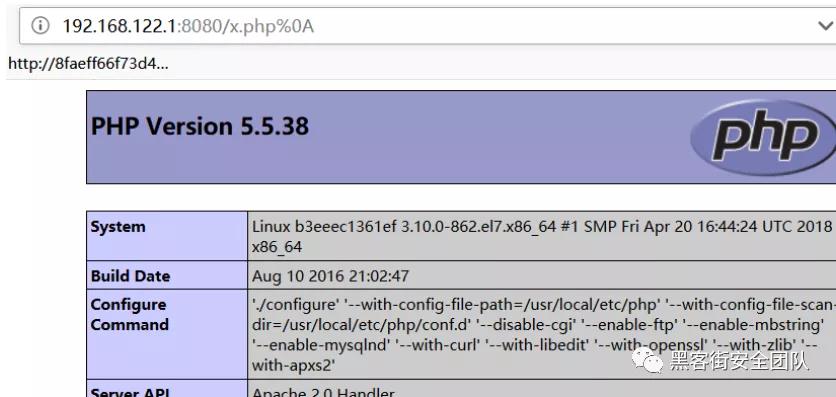Click the 黑客街安全团队 watermark text
Screen dimensions: 836x397
pyautogui.click(x=739, y=361)
